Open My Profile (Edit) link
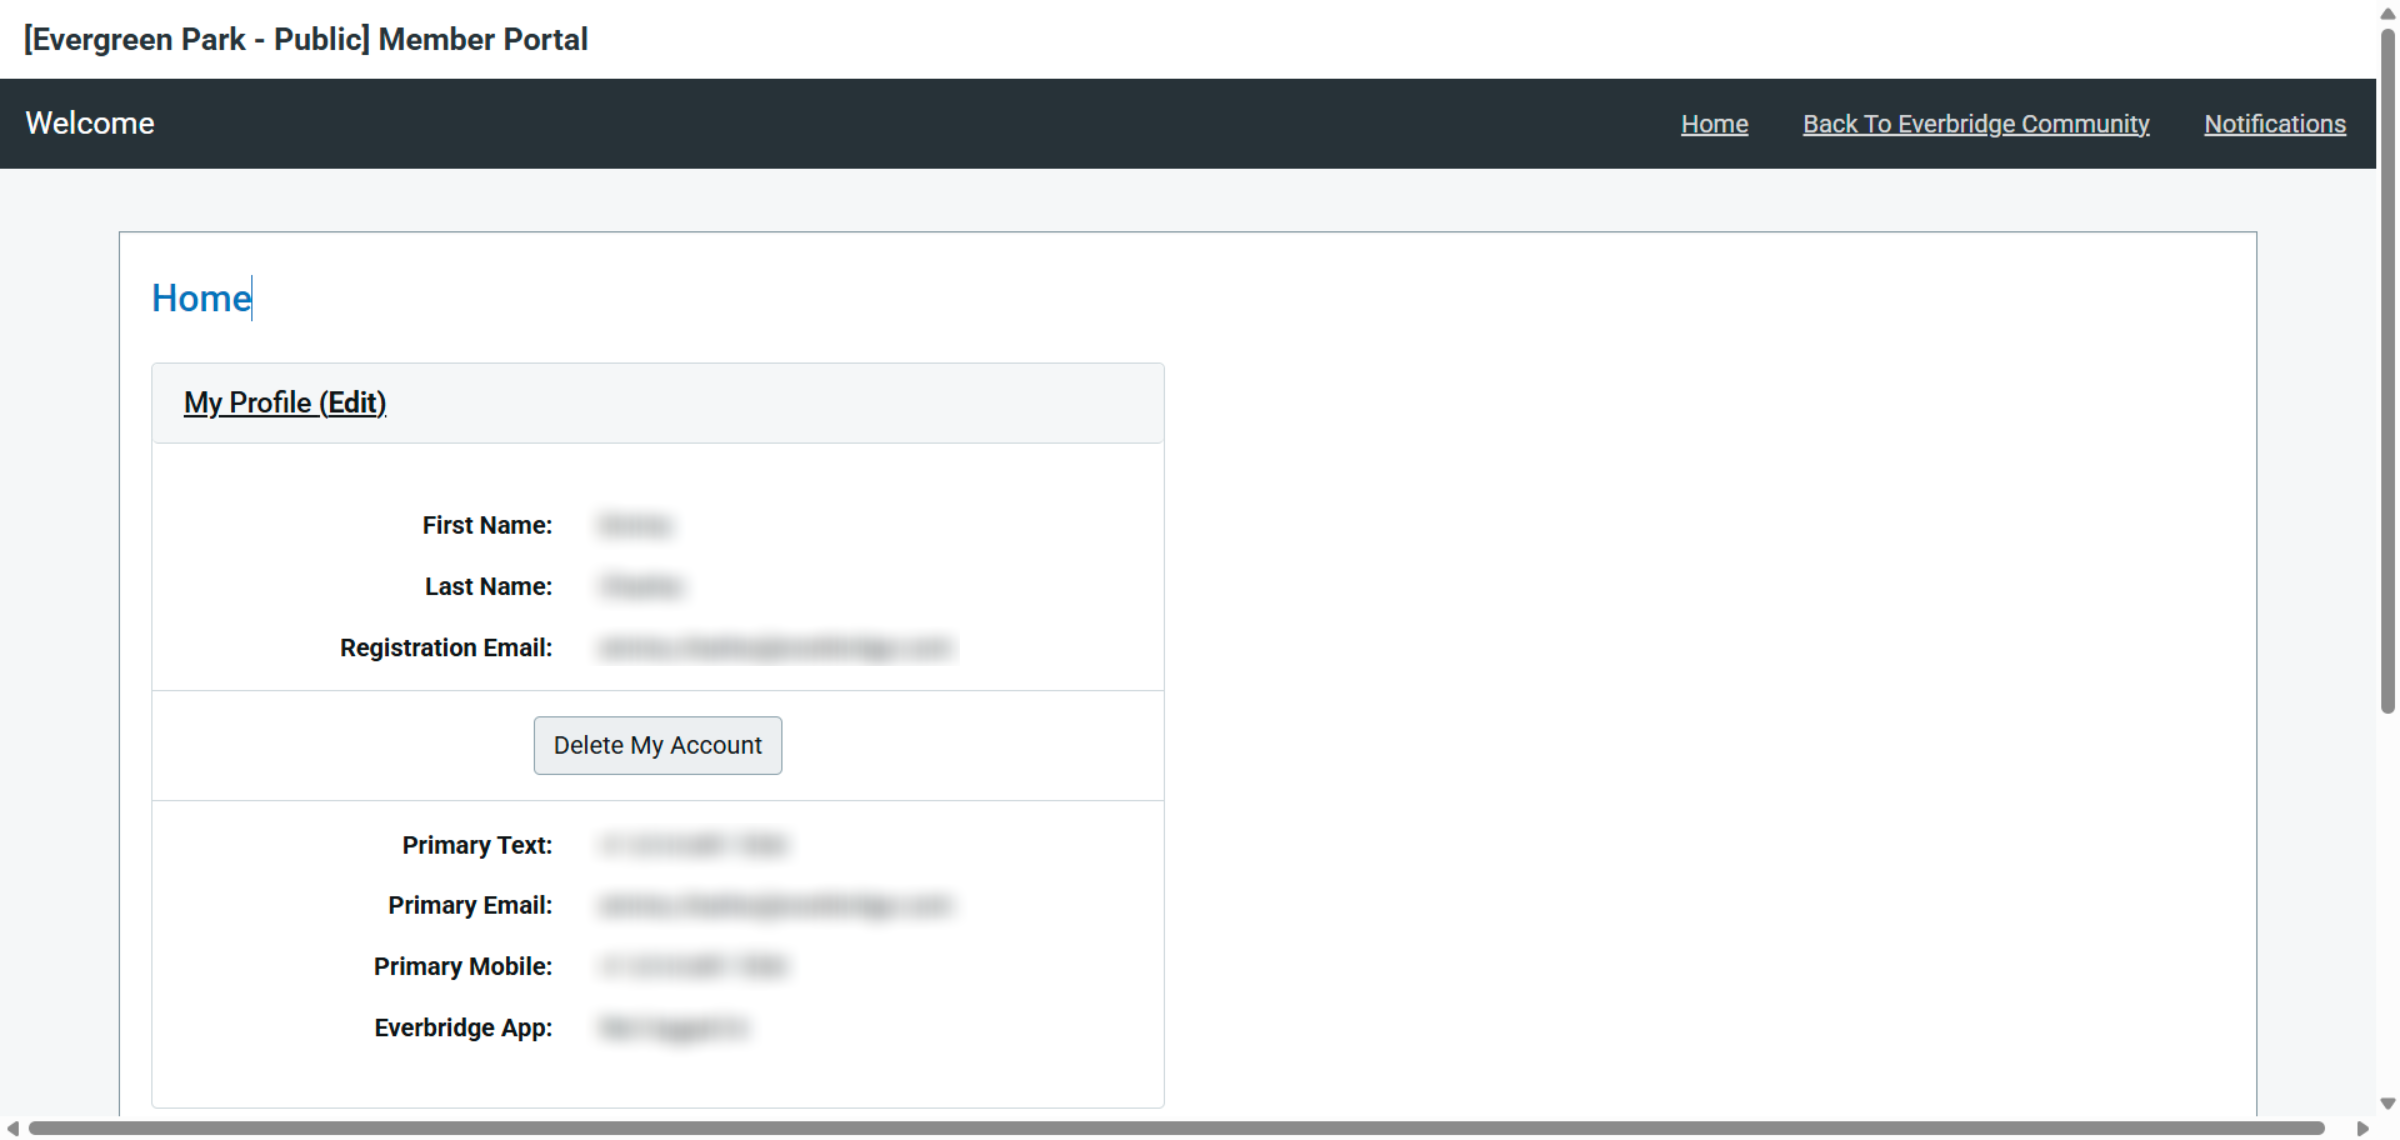Screen dimensions: 2400x1140 [x=285, y=403]
